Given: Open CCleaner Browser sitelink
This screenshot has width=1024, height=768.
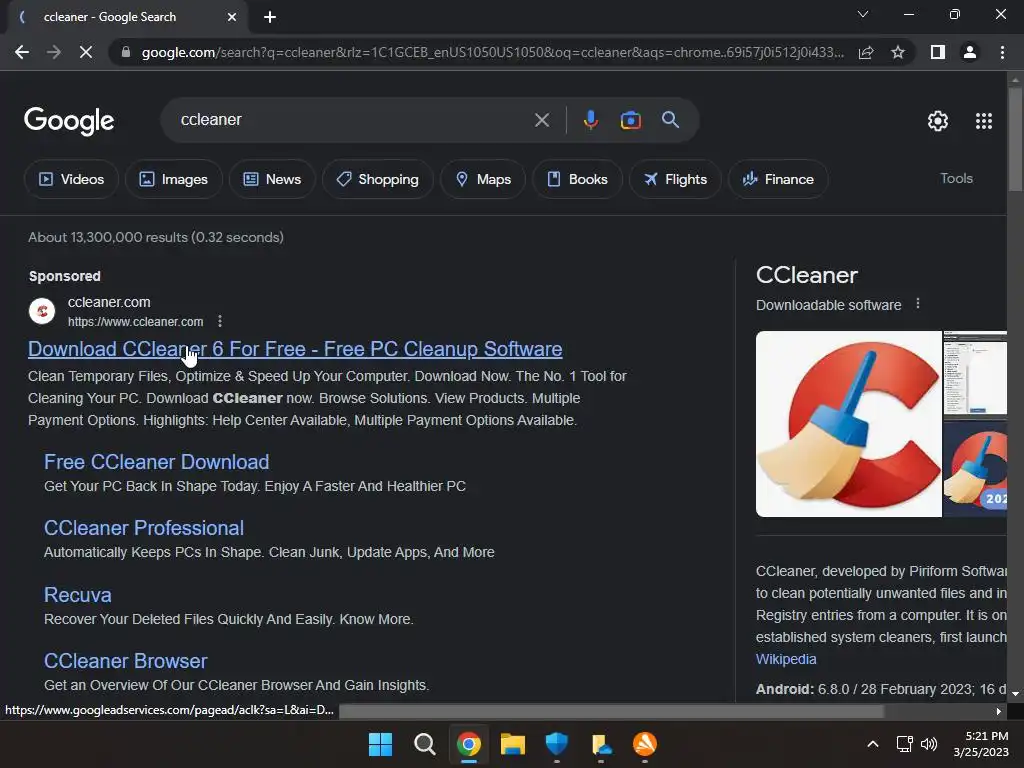Looking at the screenshot, I should click(125, 661).
